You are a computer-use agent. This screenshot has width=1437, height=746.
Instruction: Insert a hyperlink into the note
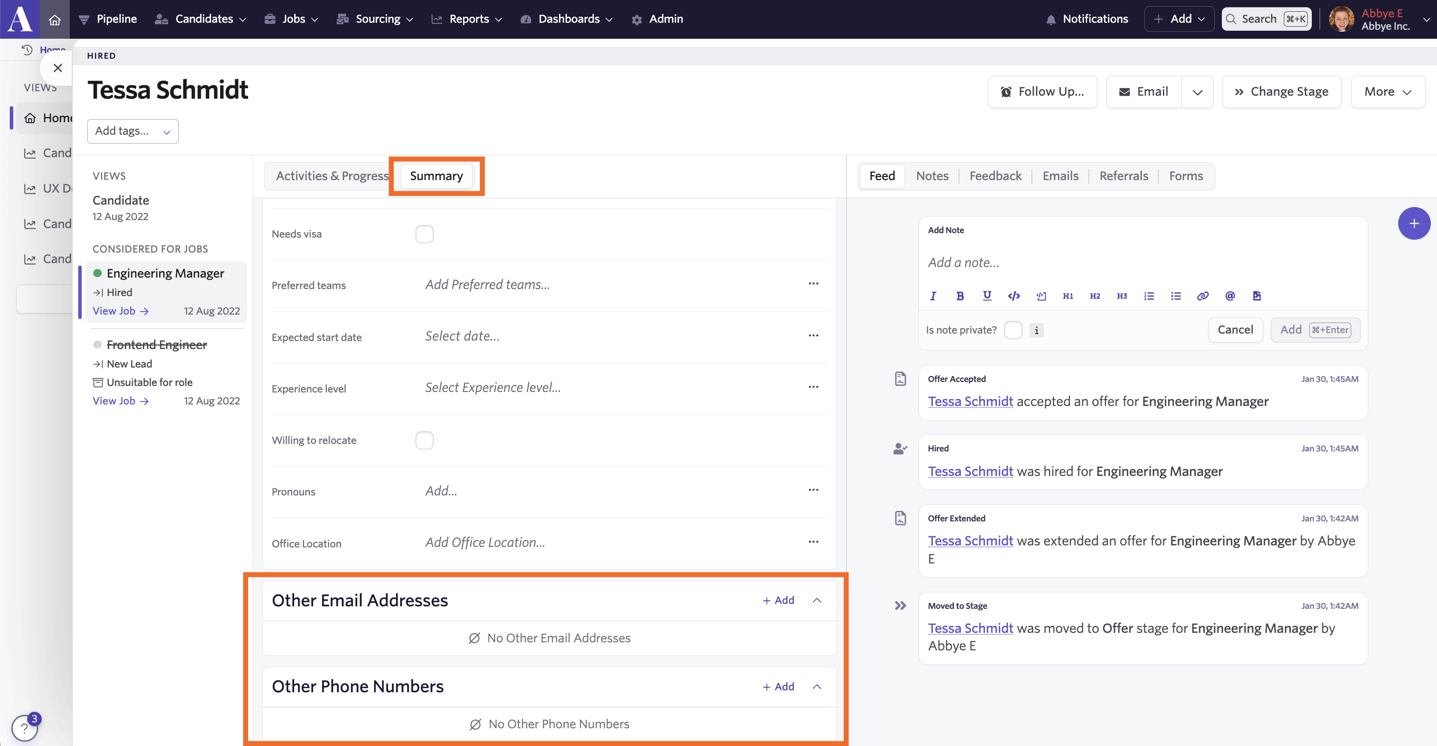(1203, 296)
